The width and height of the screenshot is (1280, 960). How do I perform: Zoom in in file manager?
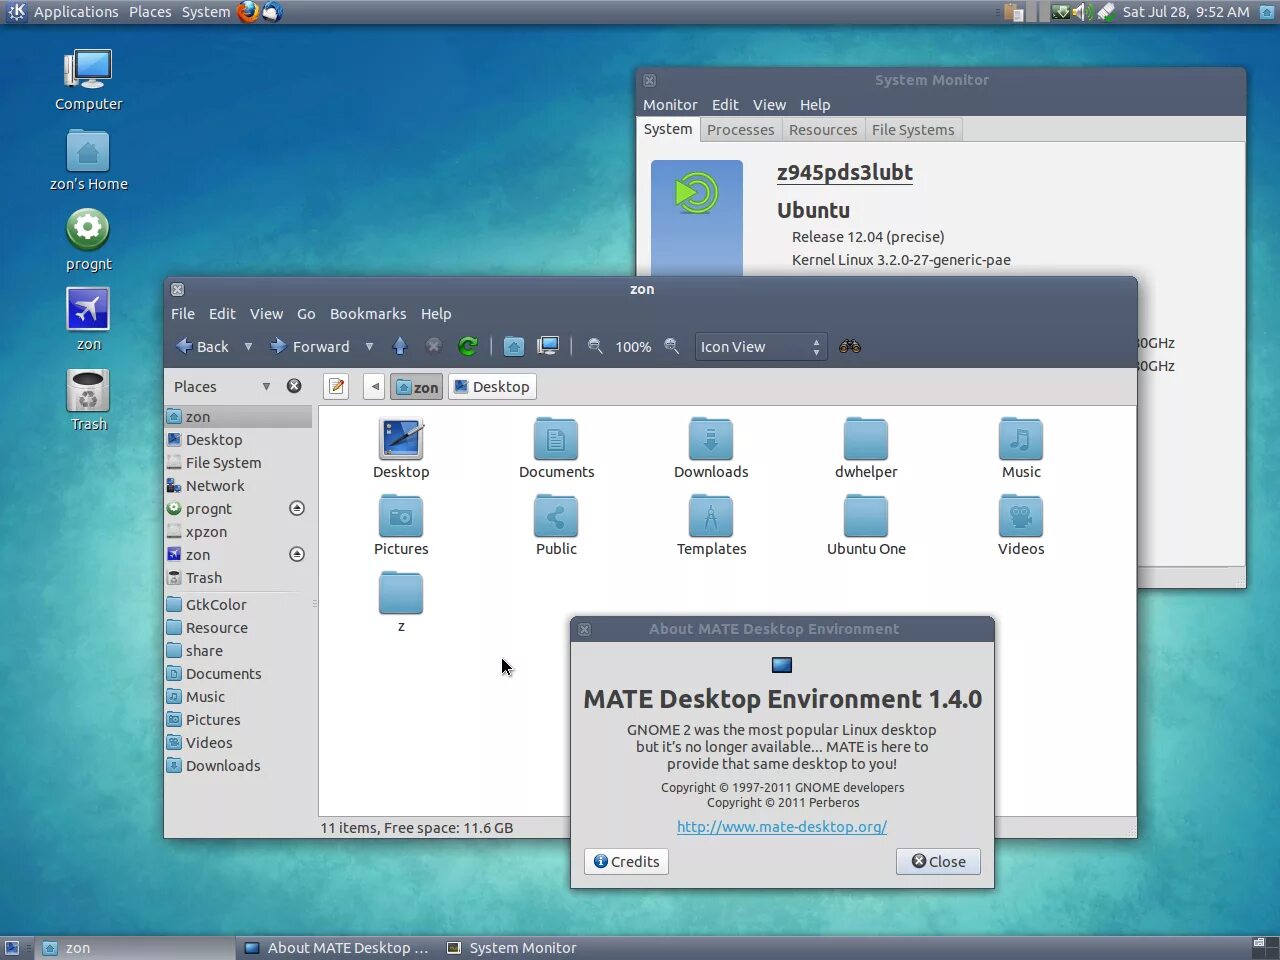point(672,346)
